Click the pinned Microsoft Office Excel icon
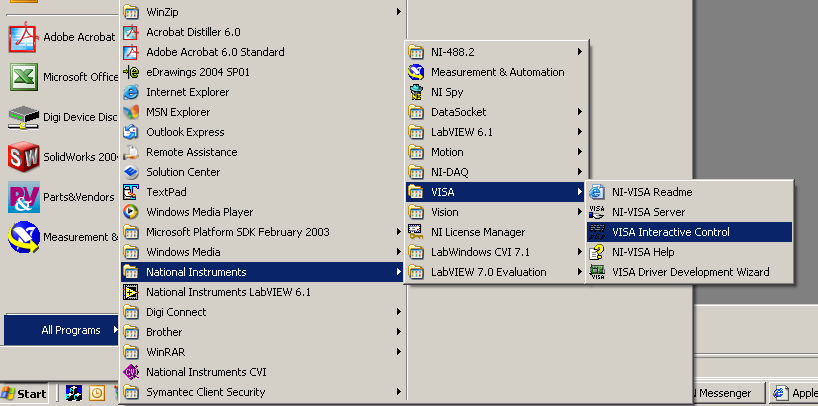The image size is (818, 406). click(23, 77)
